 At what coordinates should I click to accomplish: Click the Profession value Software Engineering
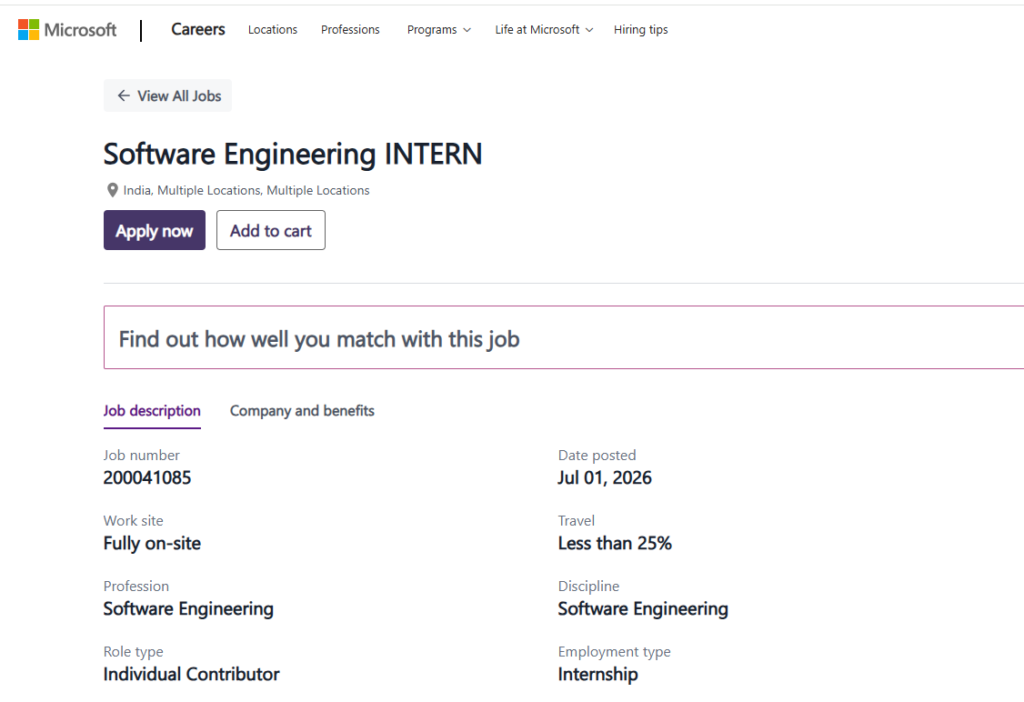point(188,609)
